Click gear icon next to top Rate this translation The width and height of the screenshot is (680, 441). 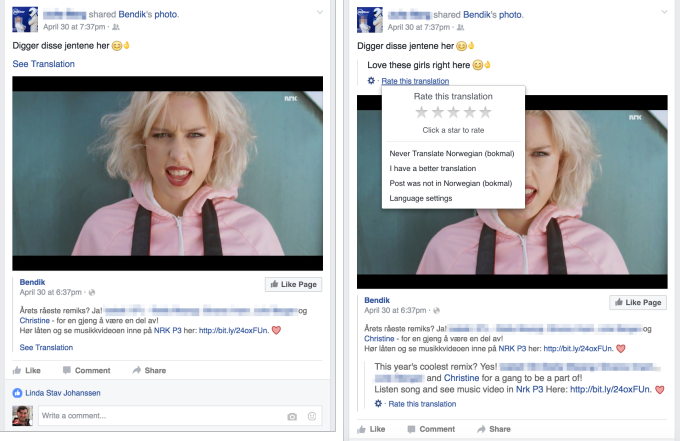click(371, 81)
